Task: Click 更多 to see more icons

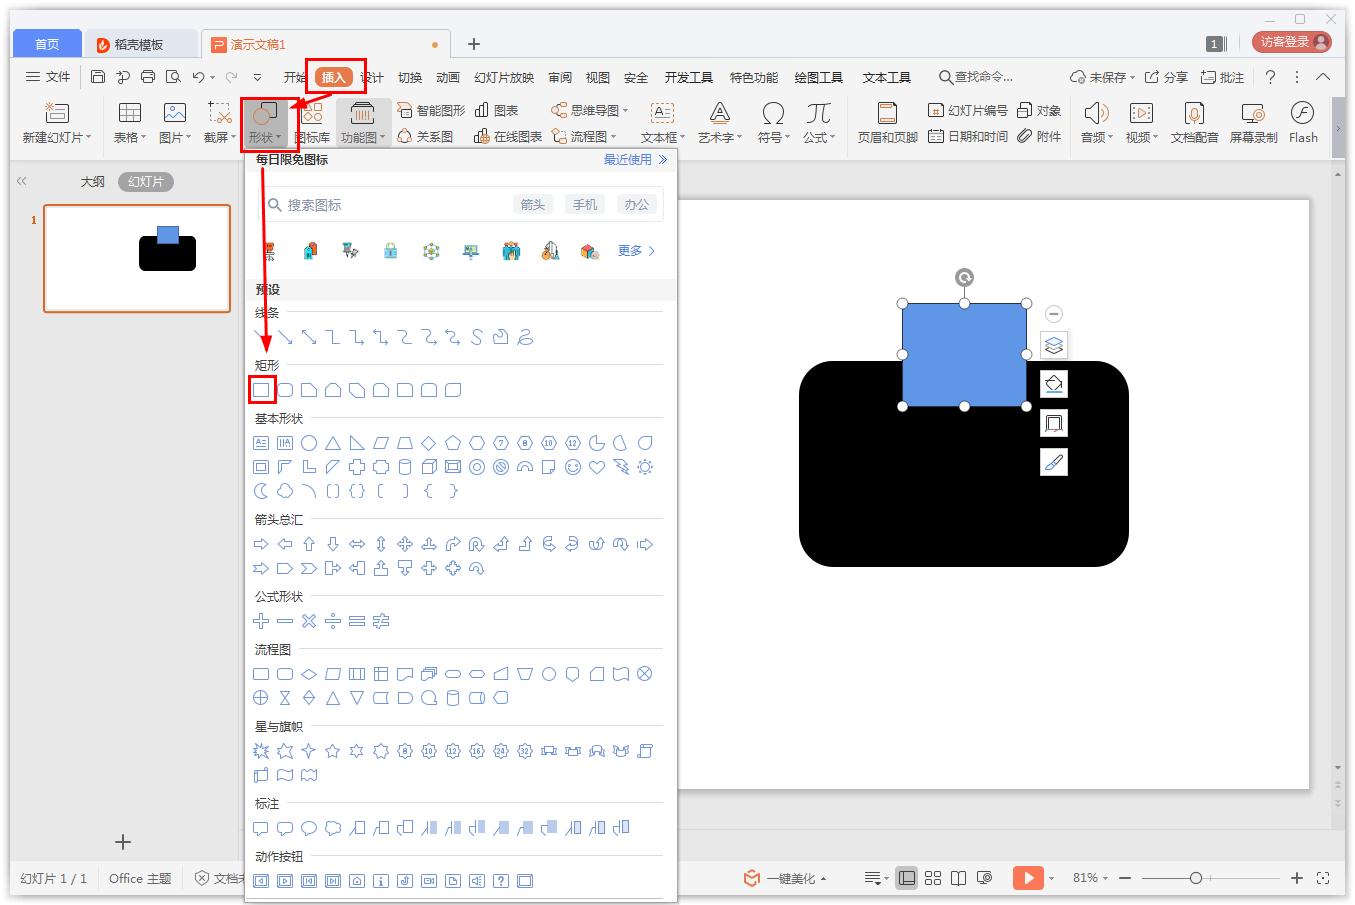Action: tap(636, 251)
